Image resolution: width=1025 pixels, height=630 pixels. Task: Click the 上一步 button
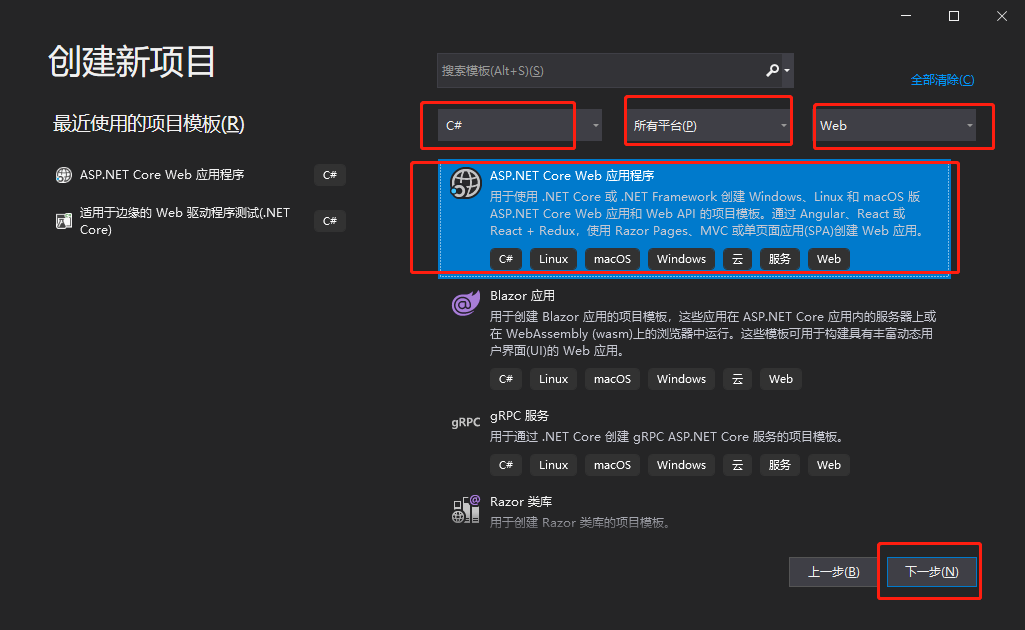click(x=833, y=571)
